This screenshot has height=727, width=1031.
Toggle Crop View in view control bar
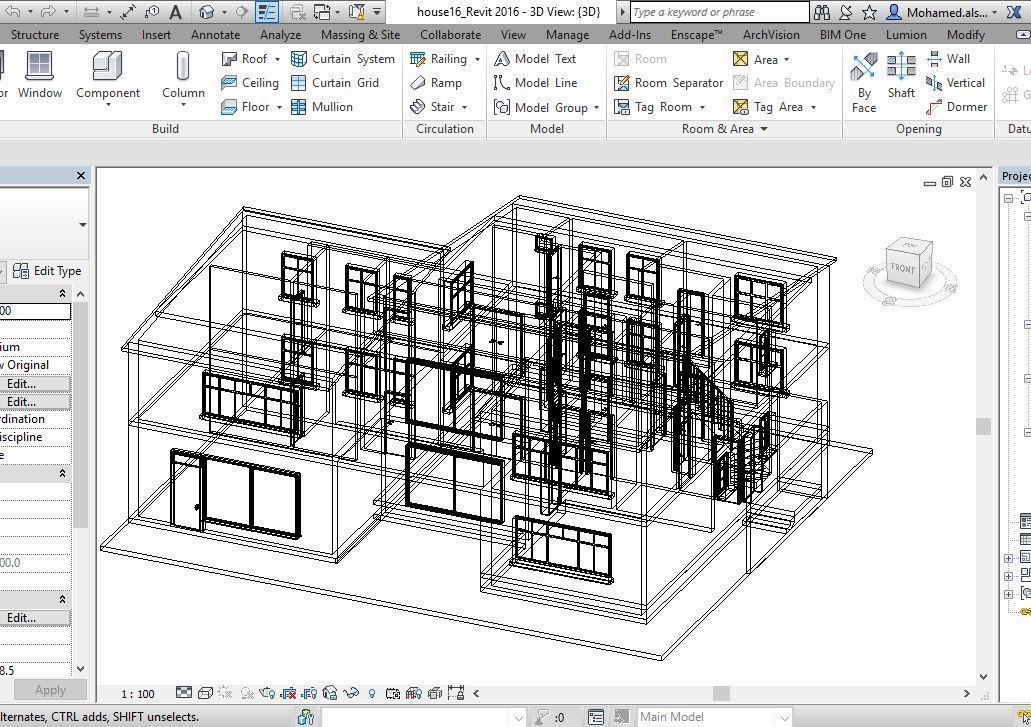(288, 693)
